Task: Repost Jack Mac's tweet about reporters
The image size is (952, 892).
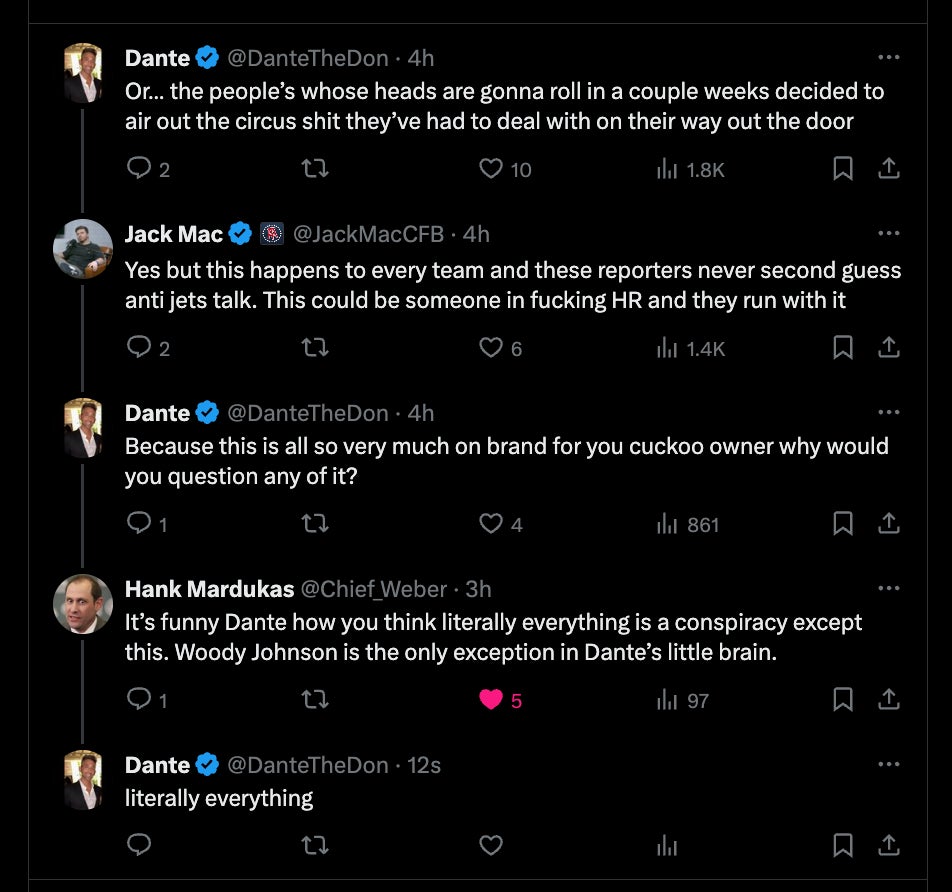Action: tap(315, 348)
